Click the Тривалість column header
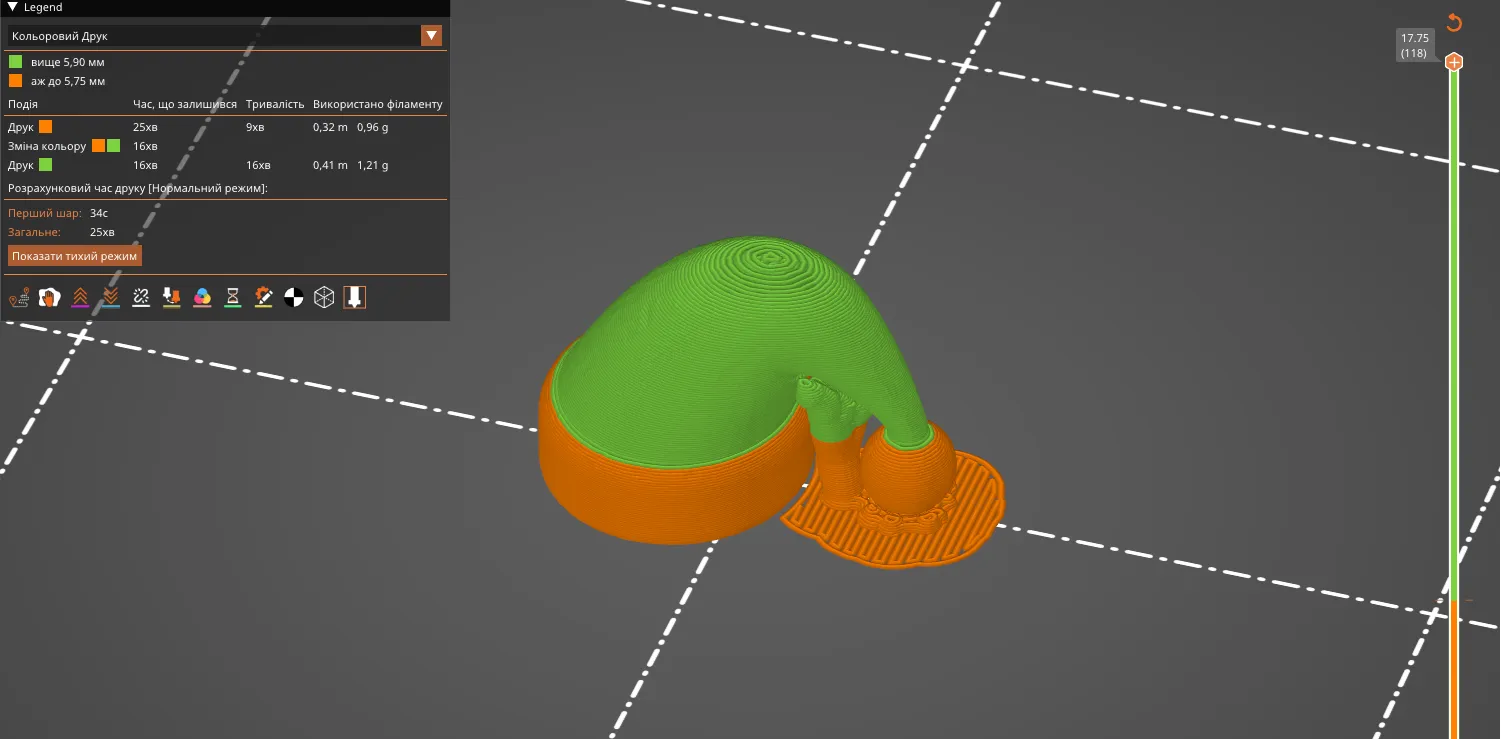The image size is (1501, 739). click(275, 104)
